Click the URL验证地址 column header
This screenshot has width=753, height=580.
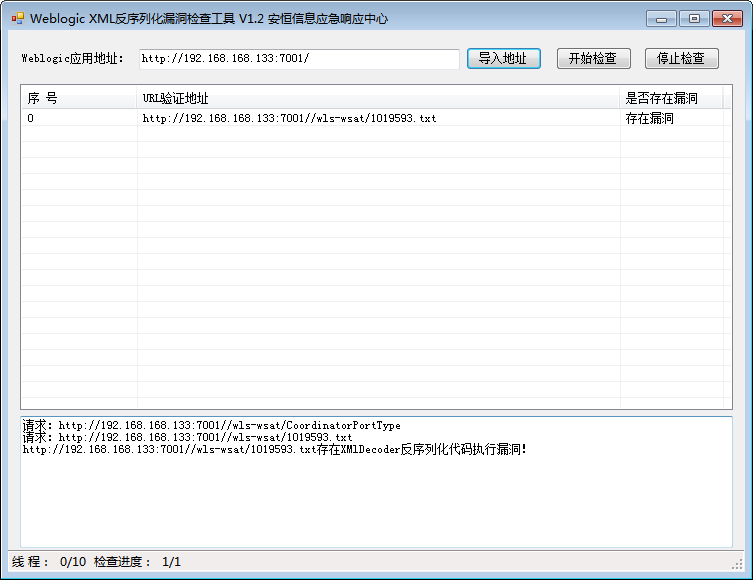(378, 98)
